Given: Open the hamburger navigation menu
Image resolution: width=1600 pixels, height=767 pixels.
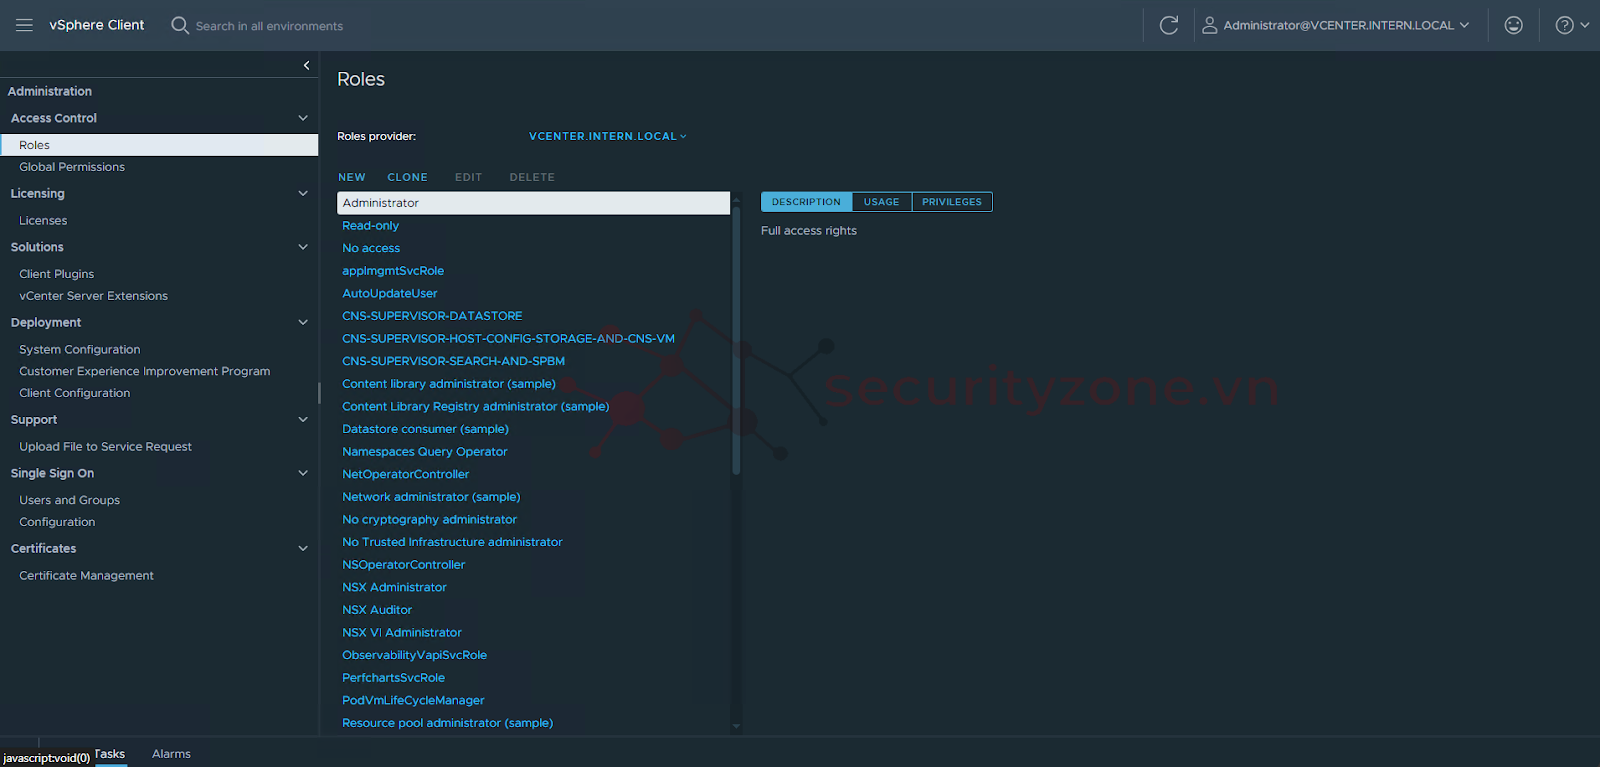Looking at the screenshot, I should coord(25,25).
